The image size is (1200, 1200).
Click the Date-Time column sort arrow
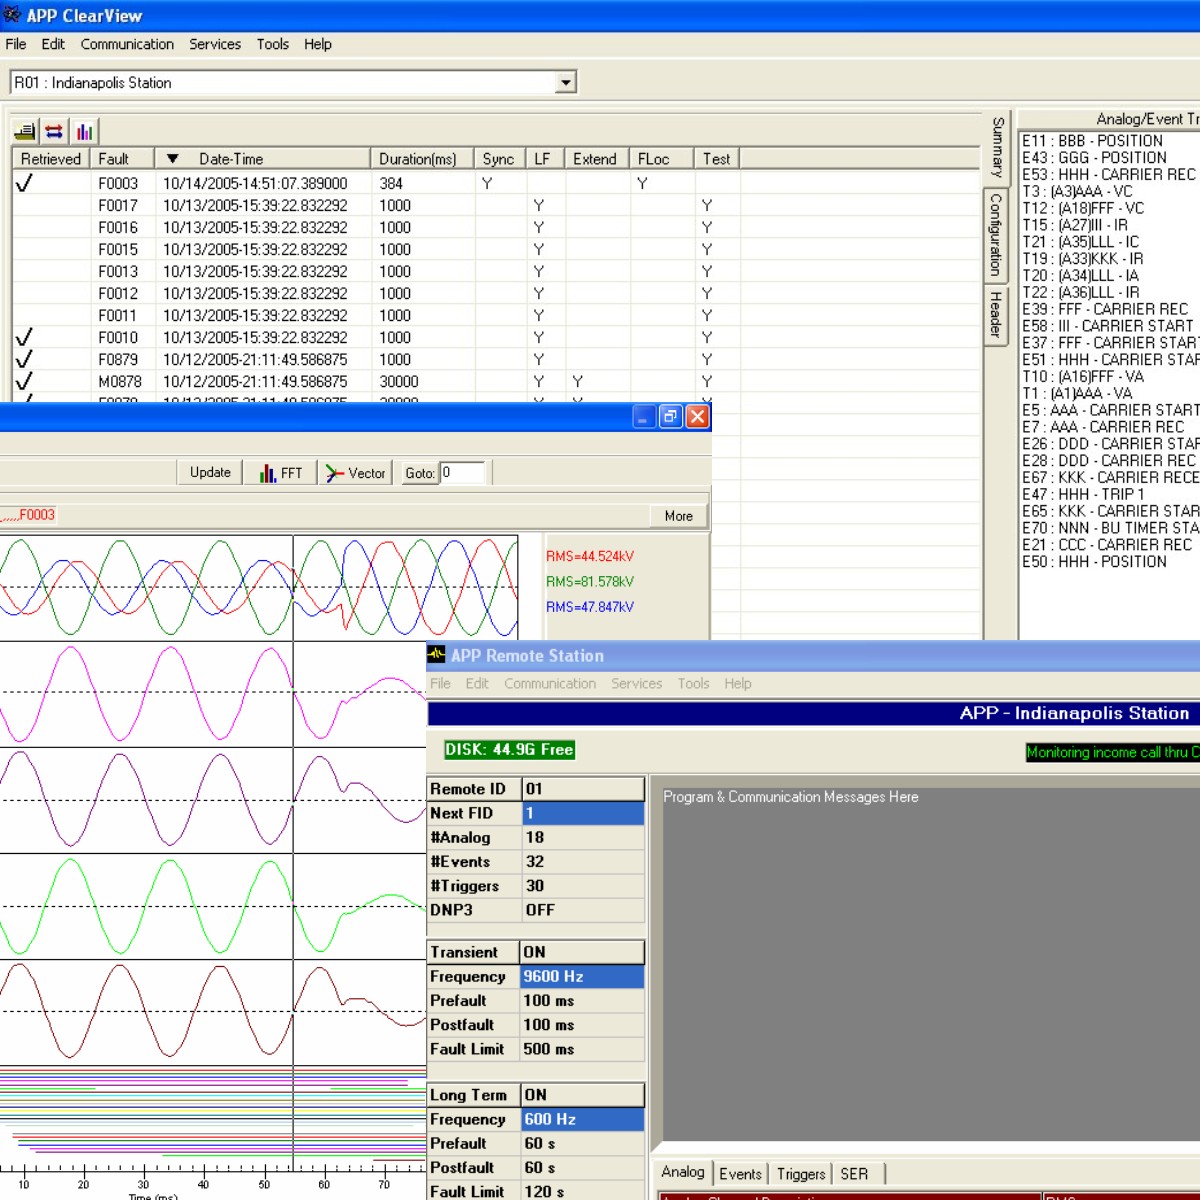point(172,157)
